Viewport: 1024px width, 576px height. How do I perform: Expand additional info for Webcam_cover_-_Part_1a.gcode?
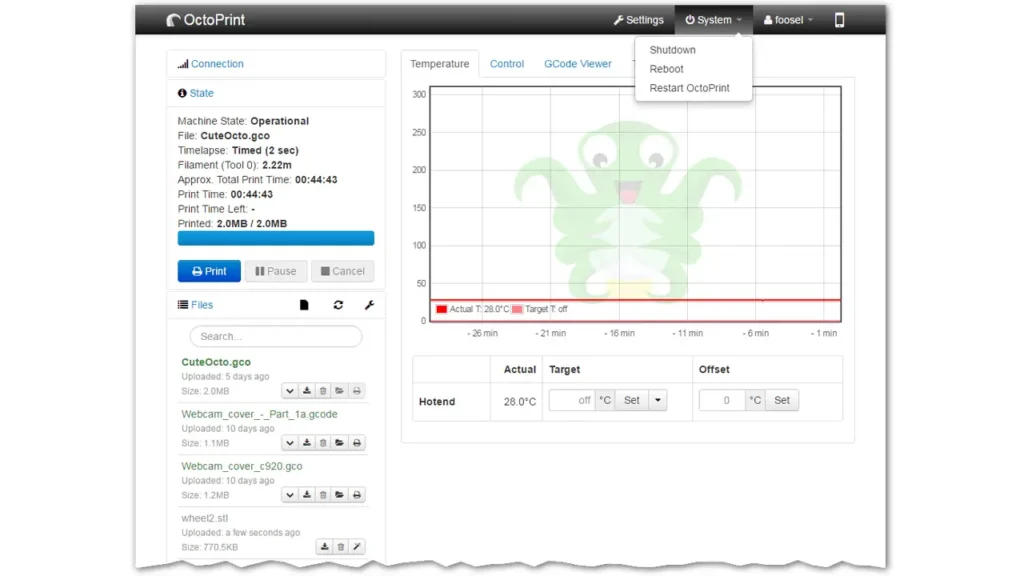click(x=289, y=443)
